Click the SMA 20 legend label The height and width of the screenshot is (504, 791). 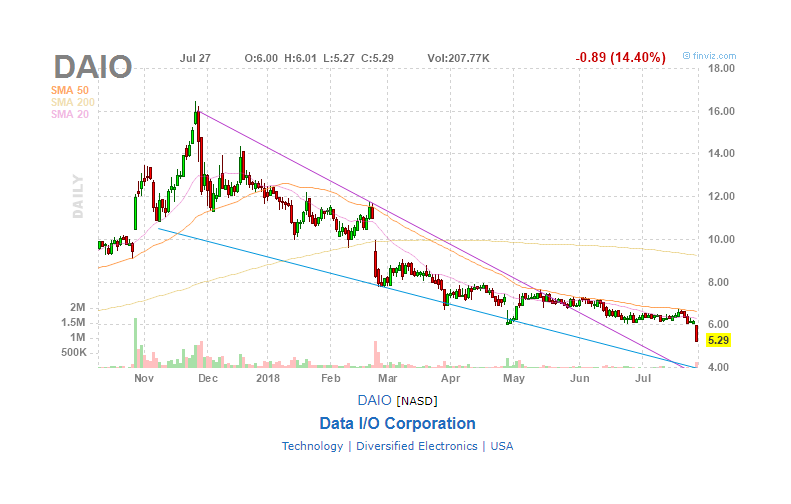[70, 115]
